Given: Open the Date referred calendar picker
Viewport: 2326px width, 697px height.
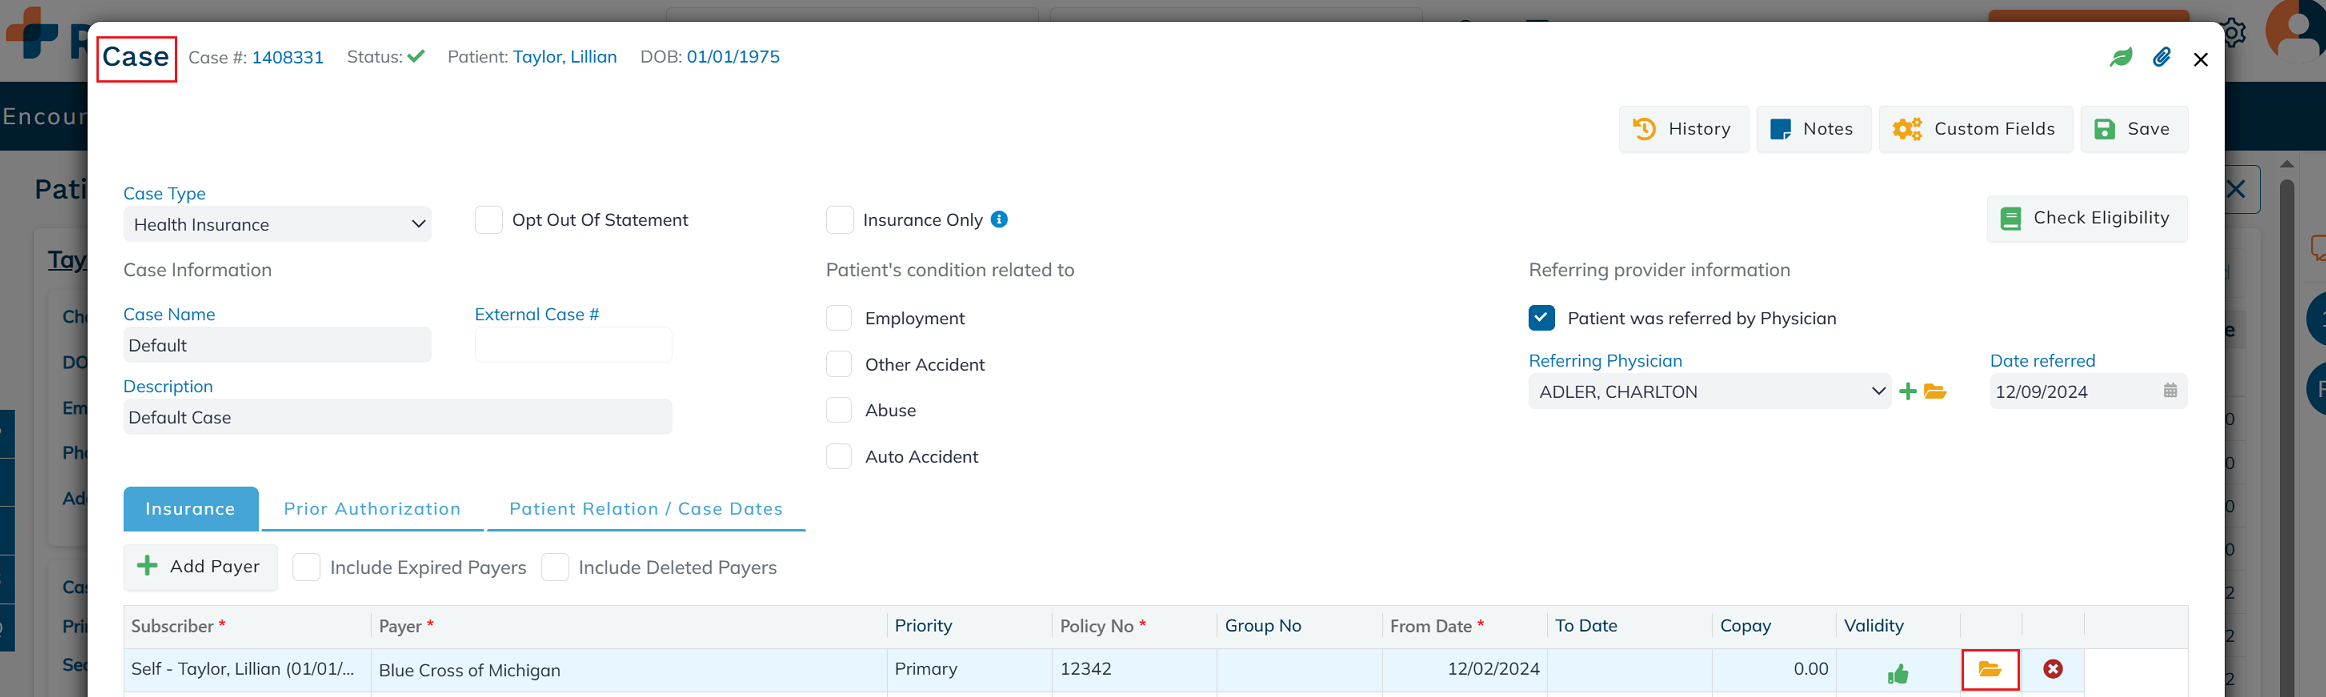Looking at the screenshot, I should [2170, 391].
